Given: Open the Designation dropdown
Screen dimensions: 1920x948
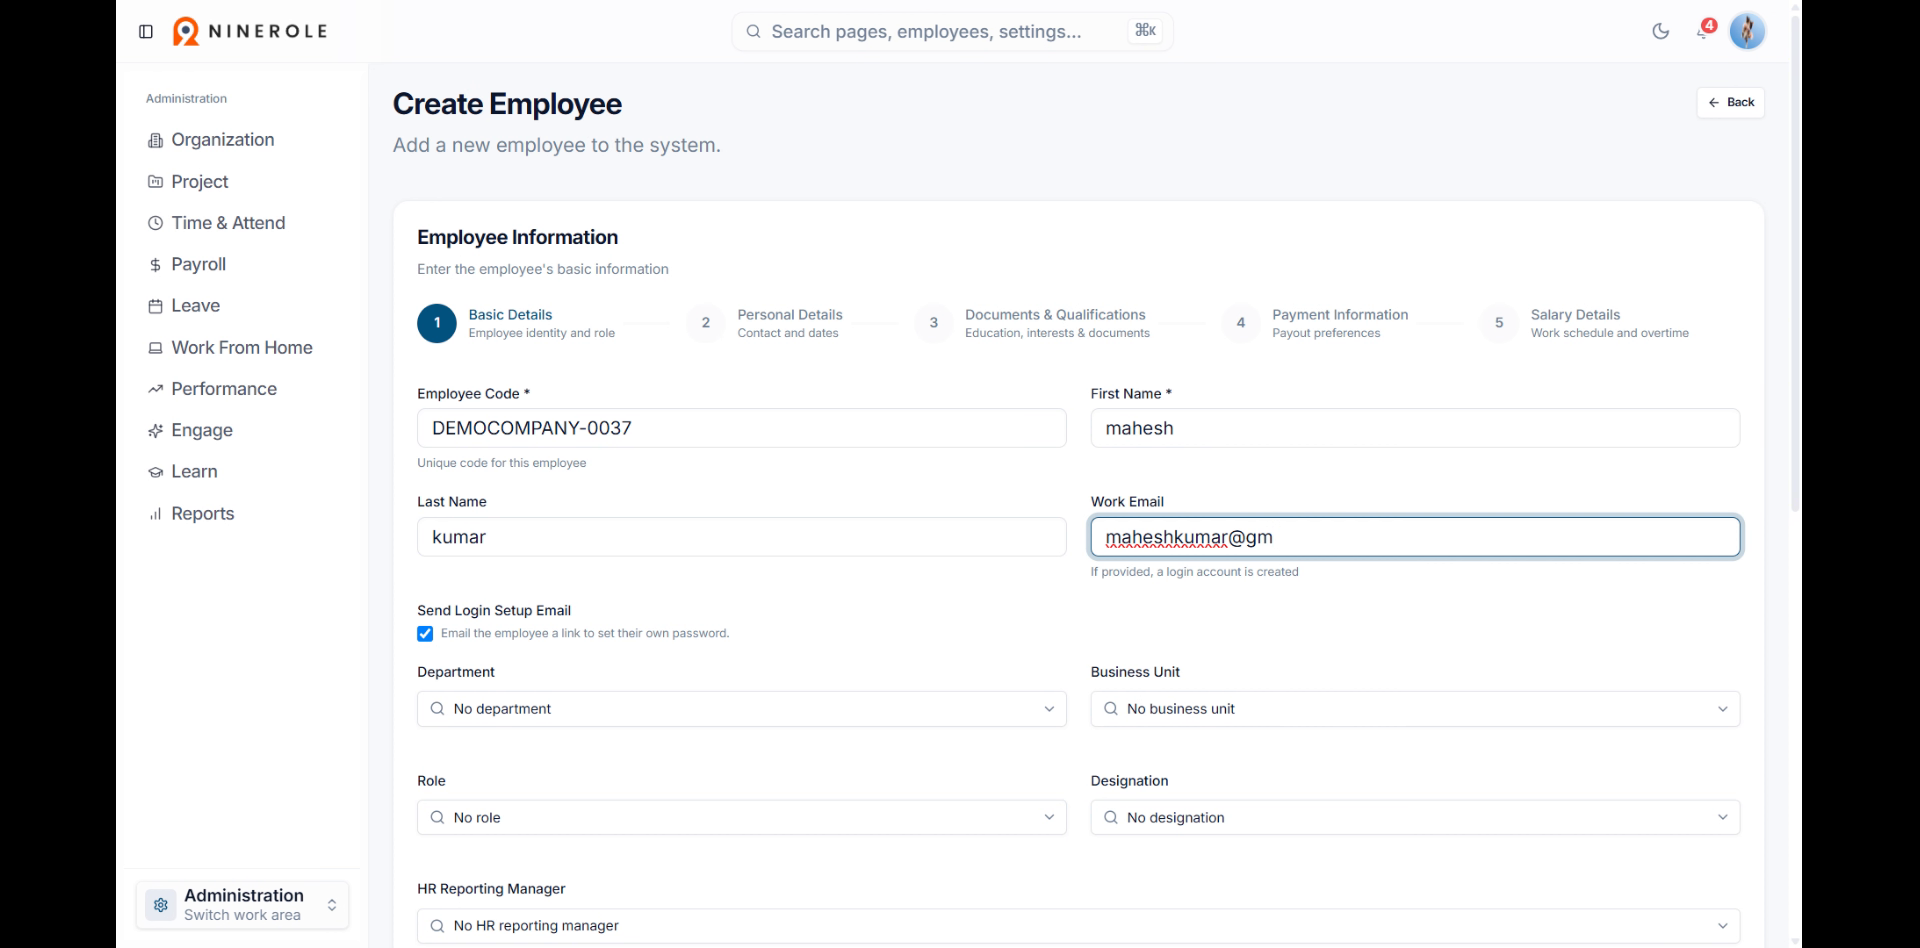Looking at the screenshot, I should click(1415, 818).
